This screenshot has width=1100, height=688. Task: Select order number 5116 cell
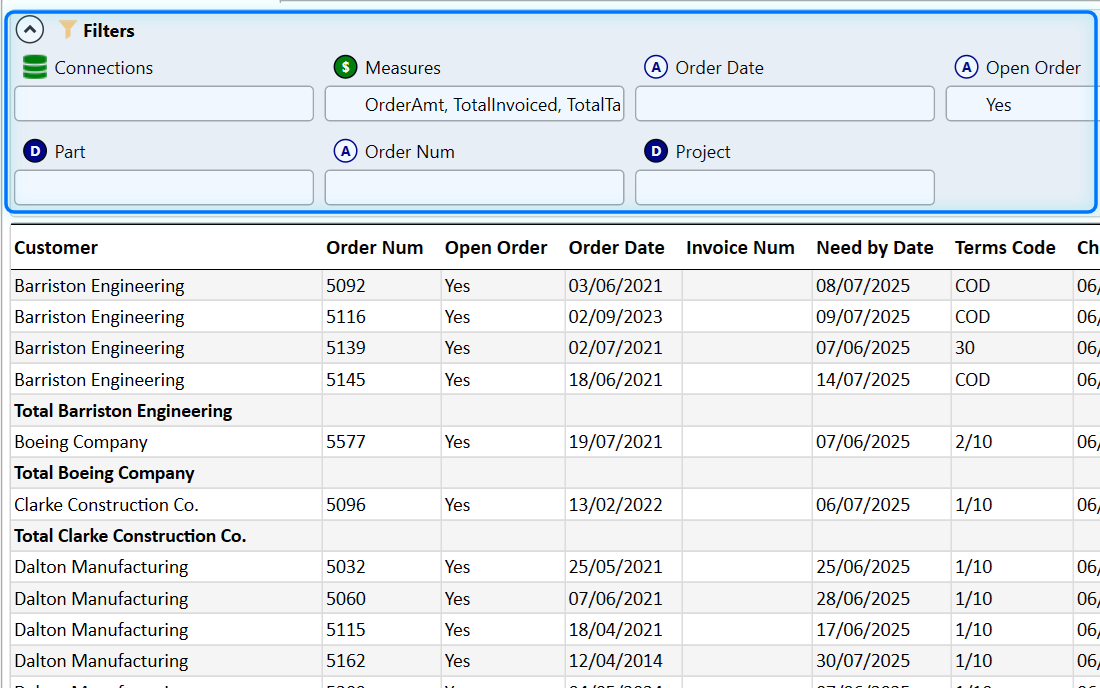[382, 317]
